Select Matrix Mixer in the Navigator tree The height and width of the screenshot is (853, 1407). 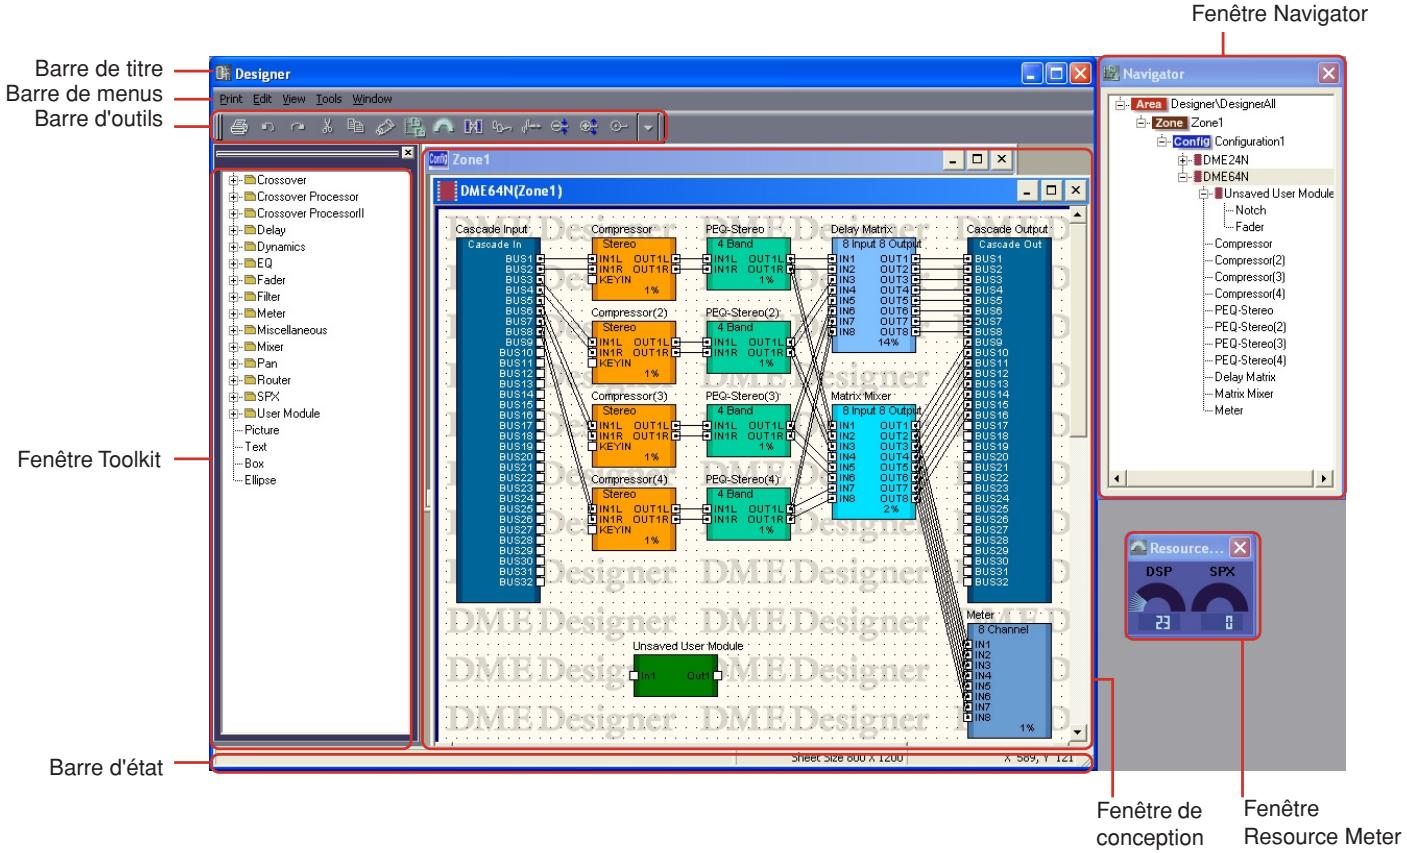[x=1244, y=394]
